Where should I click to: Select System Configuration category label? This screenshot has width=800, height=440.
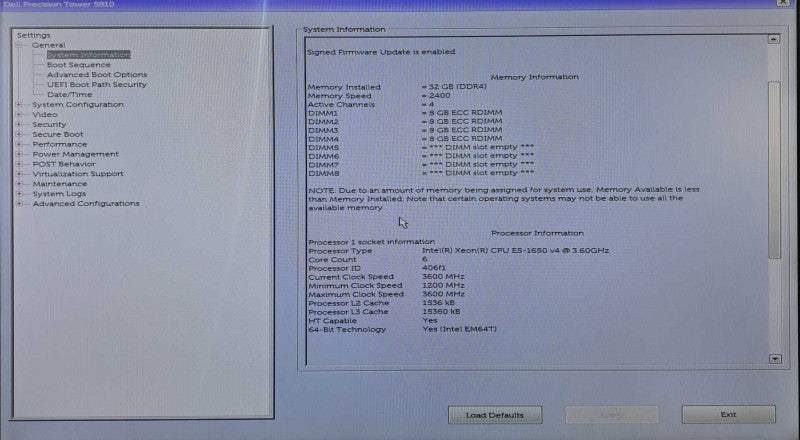pyautogui.click(x=78, y=104)
